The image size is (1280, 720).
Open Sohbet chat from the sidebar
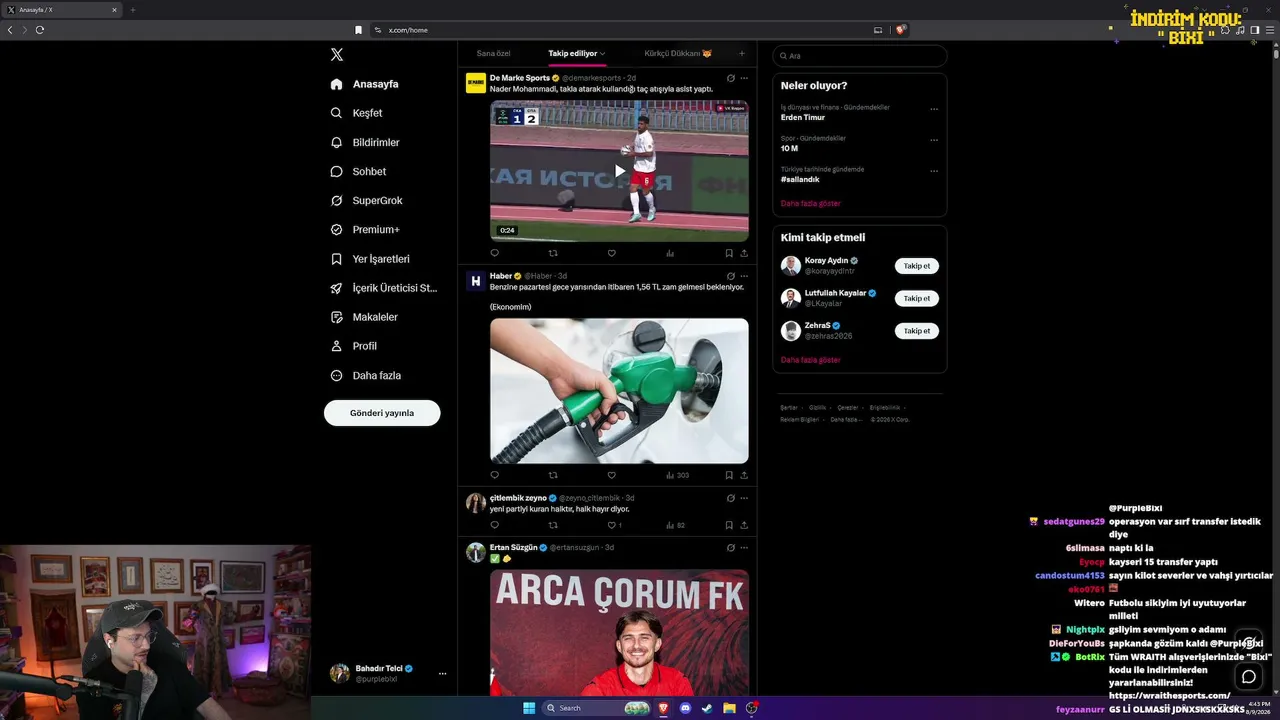[337, 171]
